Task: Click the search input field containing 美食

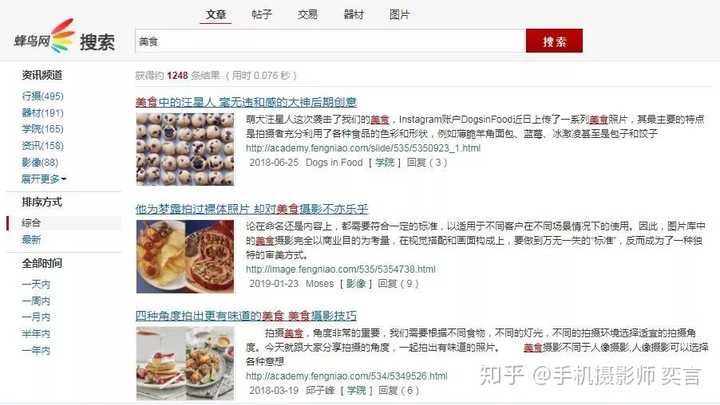Action: [x=330, y=41]
